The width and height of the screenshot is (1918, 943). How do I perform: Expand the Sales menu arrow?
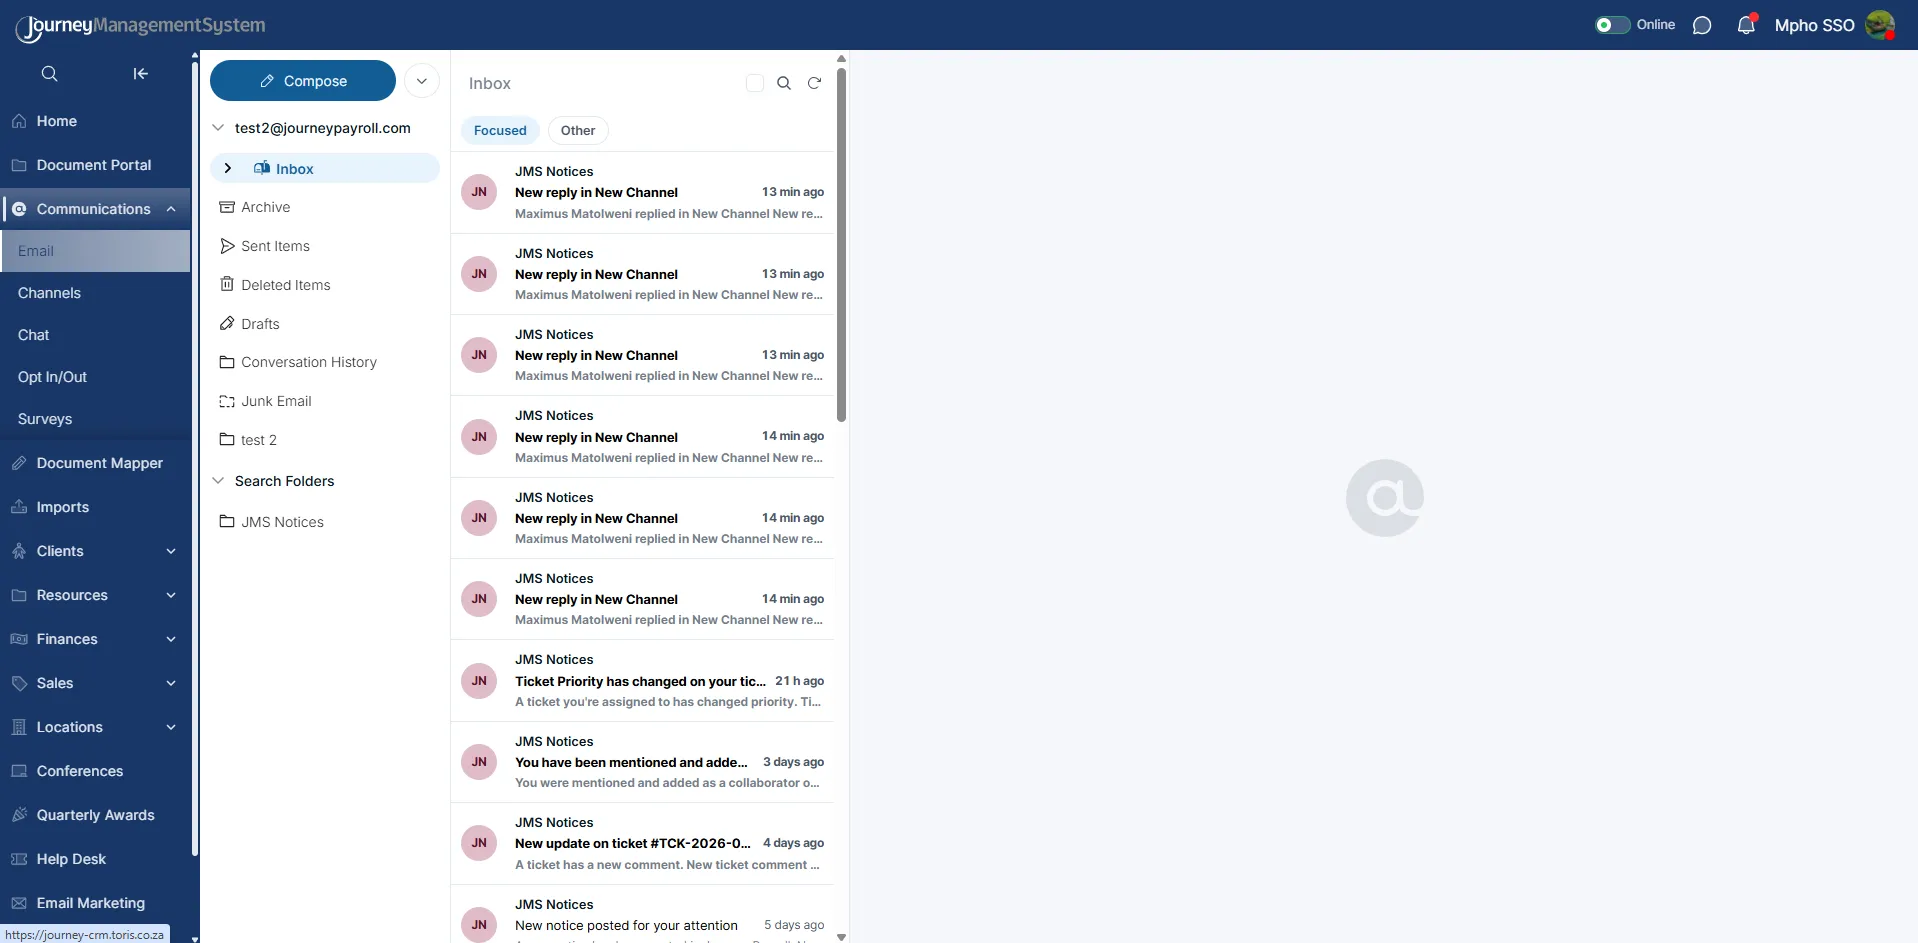[x=171, y=683]
